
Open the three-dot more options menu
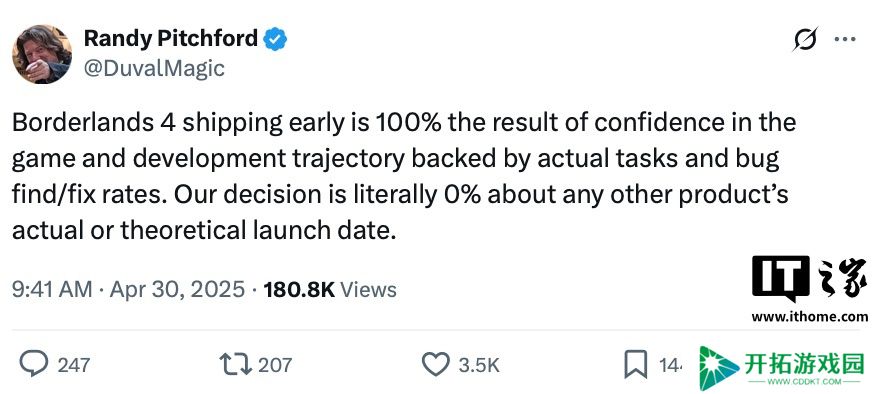point(845,39)
